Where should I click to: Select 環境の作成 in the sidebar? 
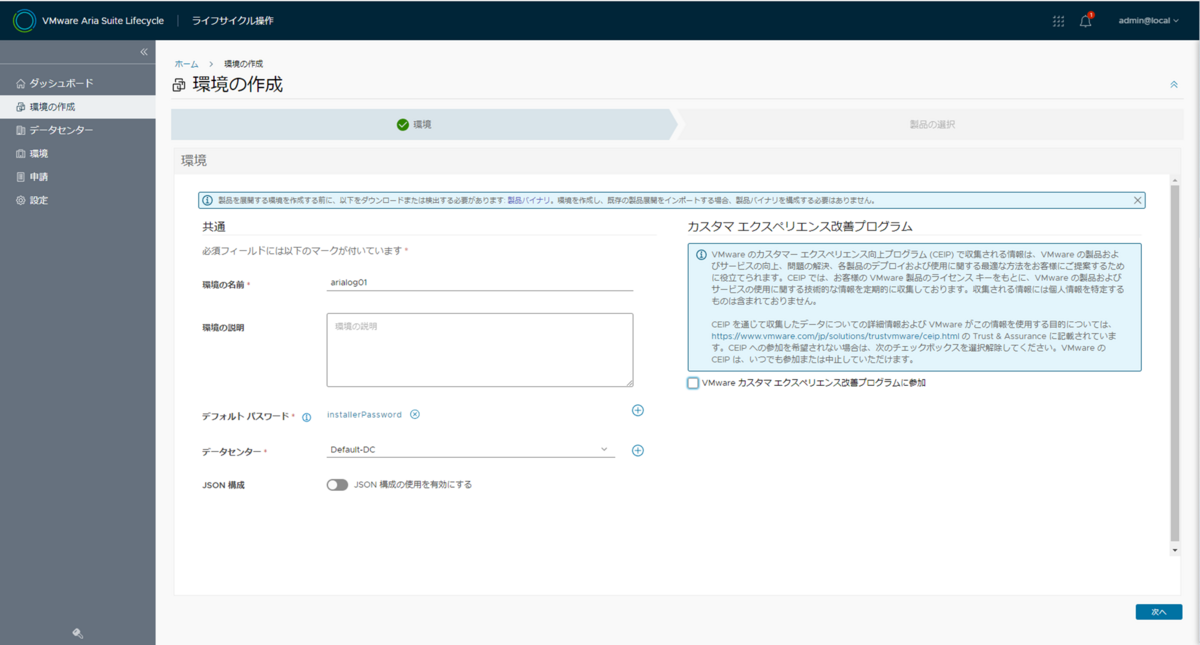(77, 107)
